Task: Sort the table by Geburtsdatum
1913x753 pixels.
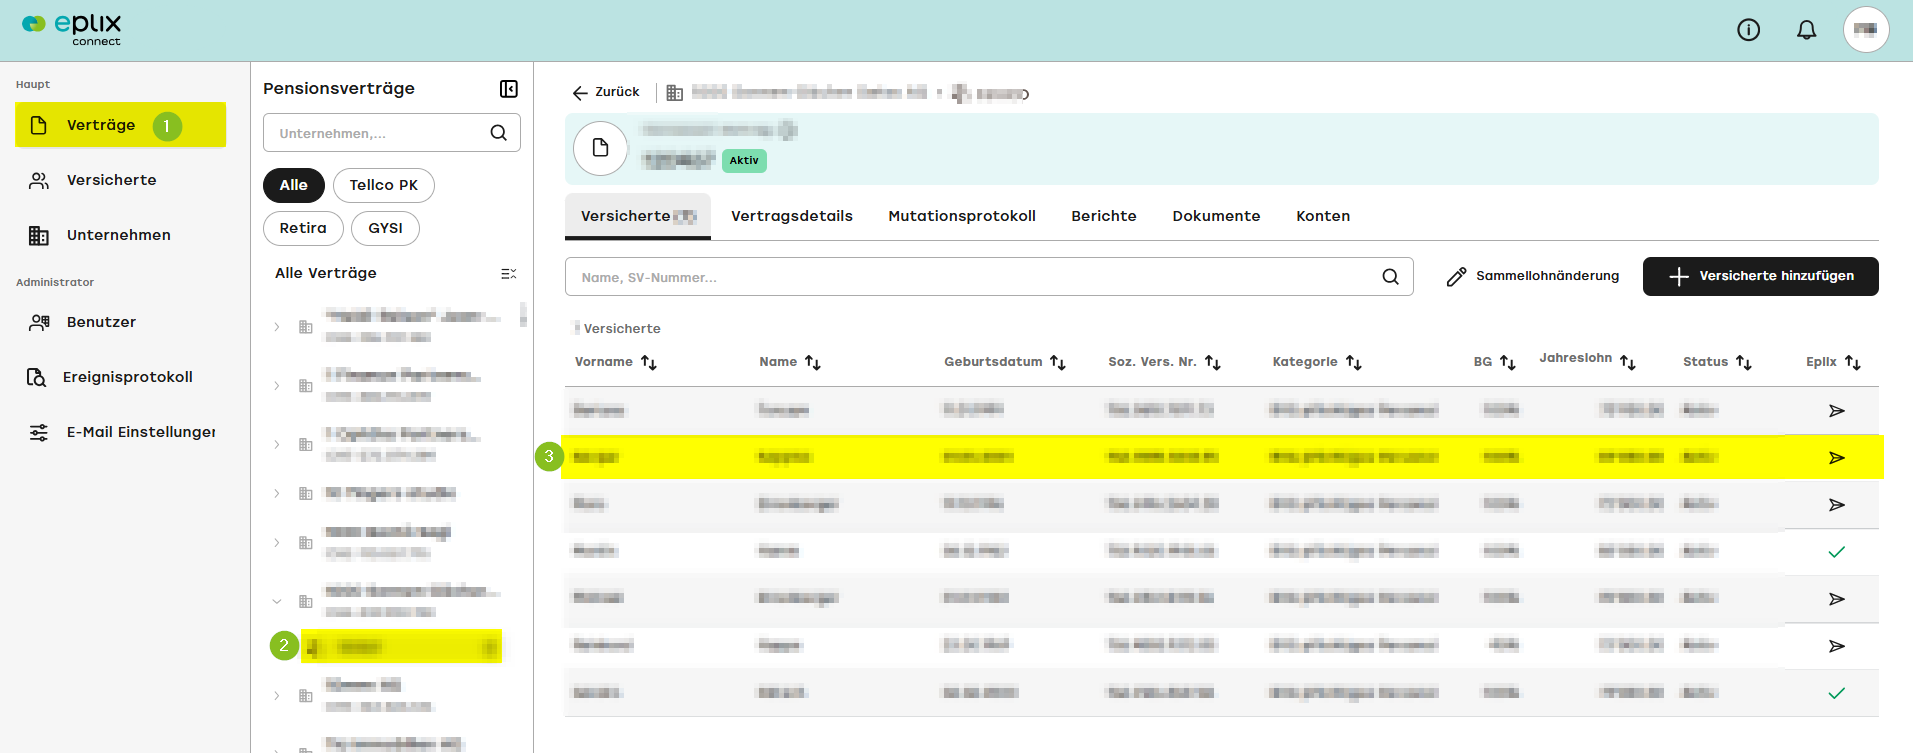Action: click(x=1058, y=362)
